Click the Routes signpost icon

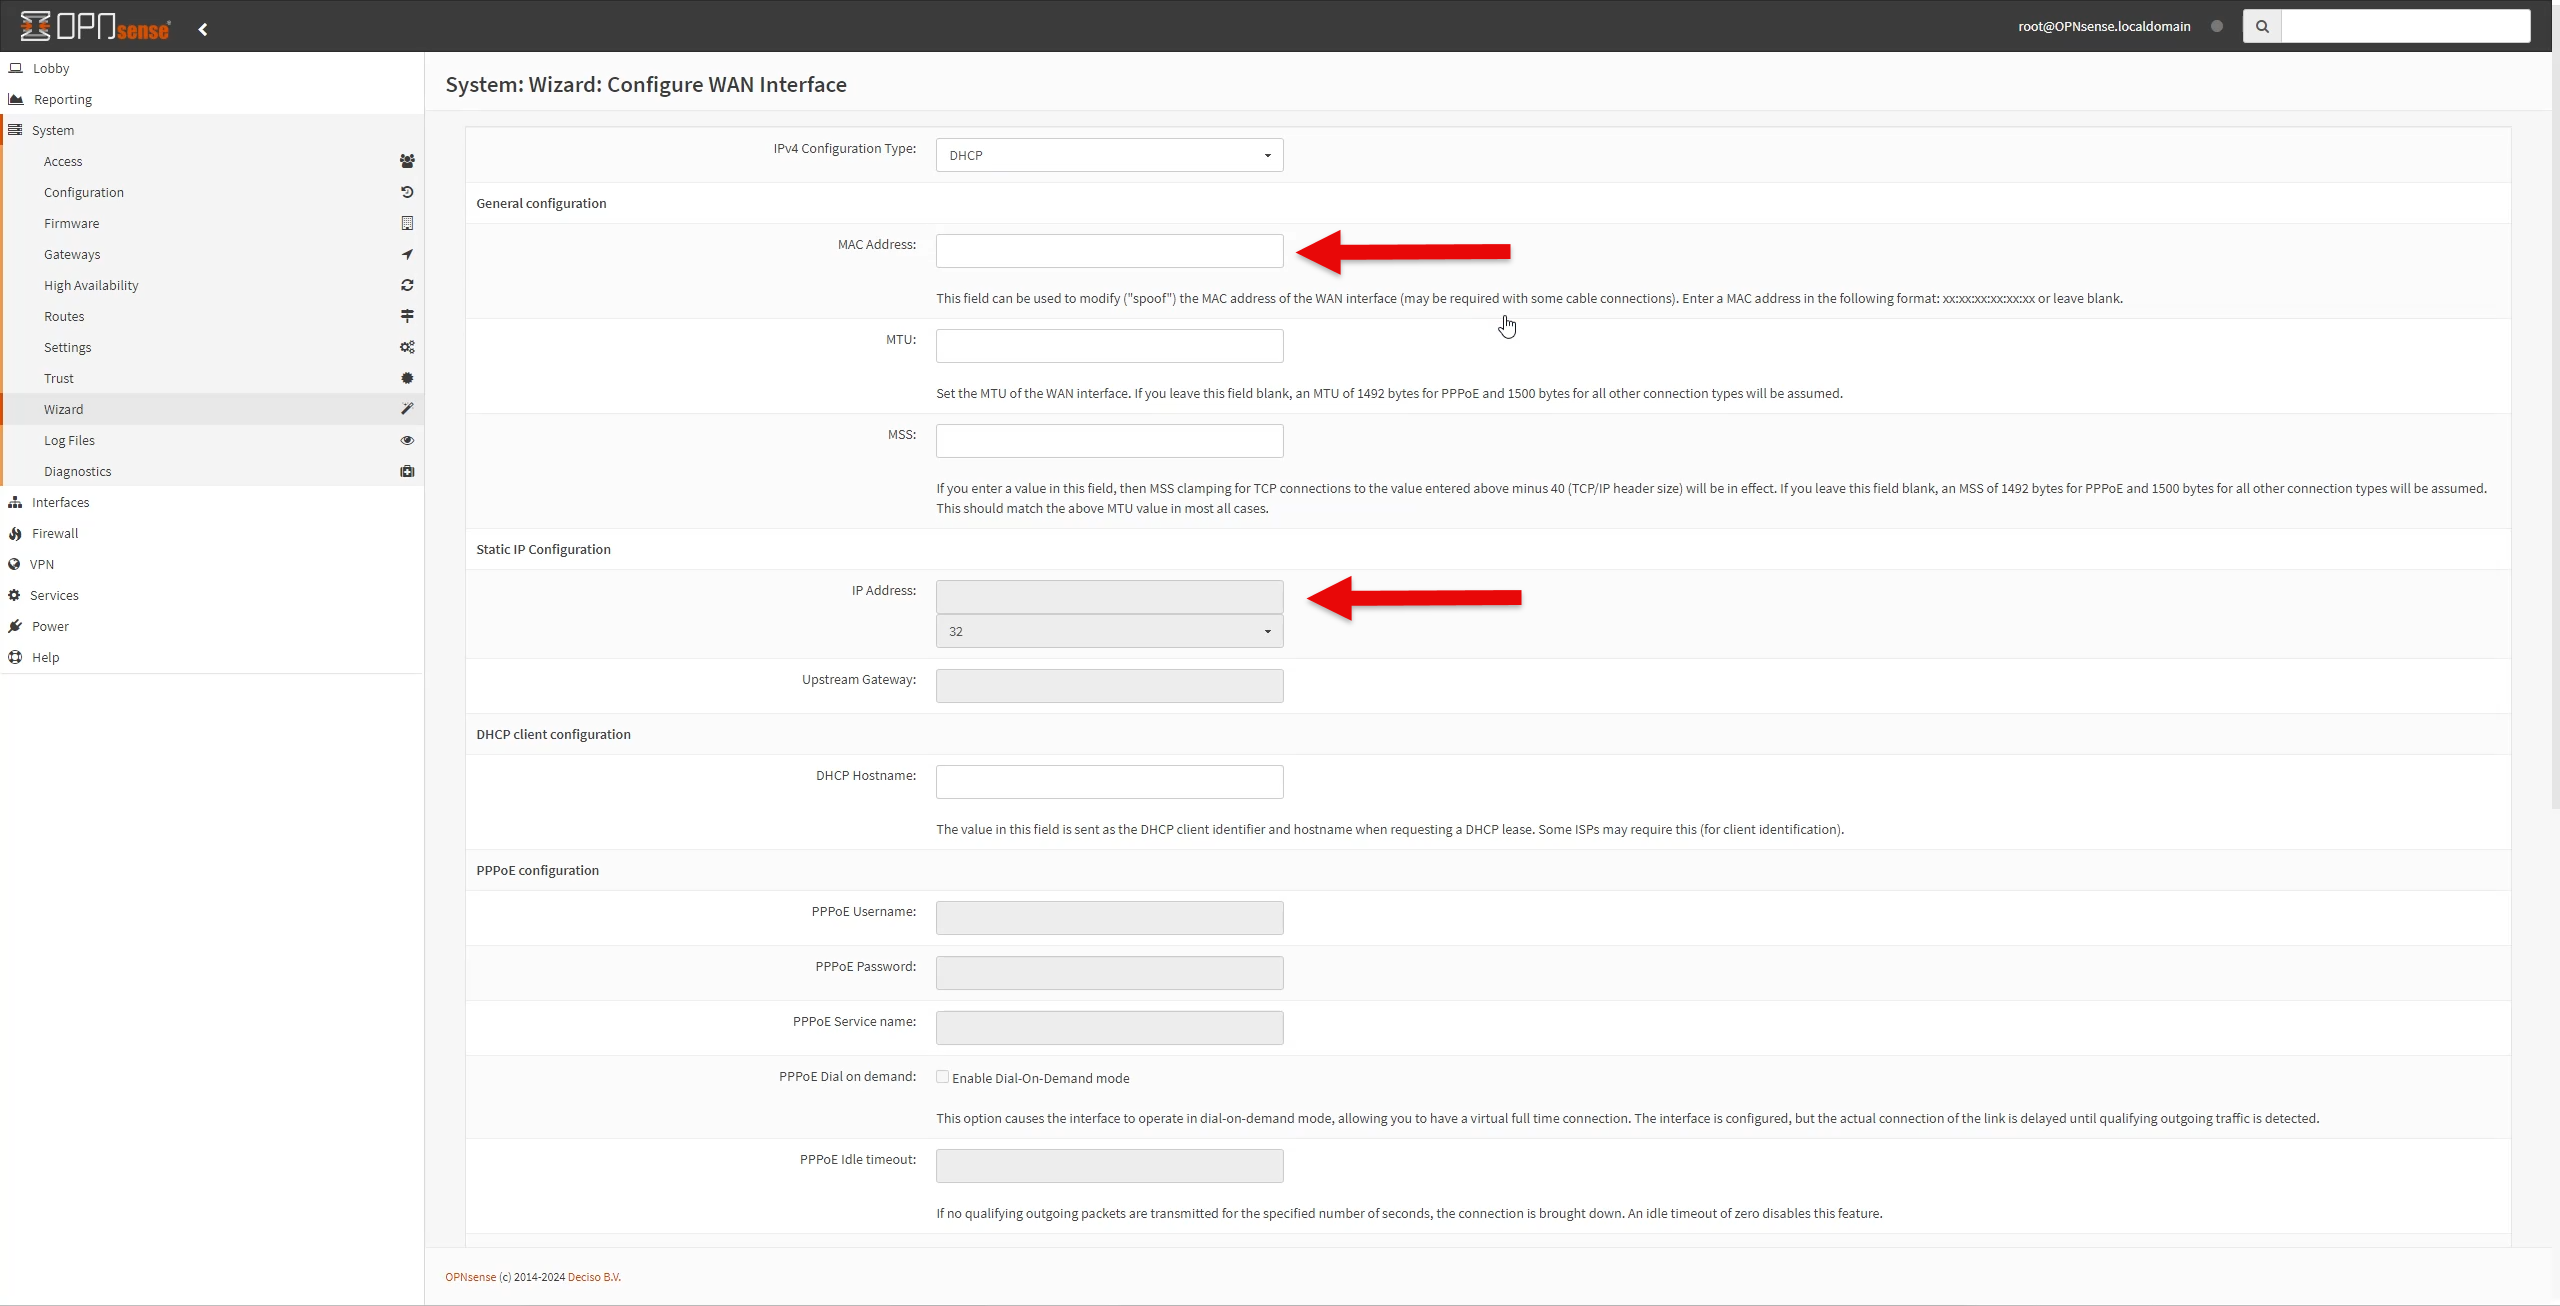pos(407,316)
